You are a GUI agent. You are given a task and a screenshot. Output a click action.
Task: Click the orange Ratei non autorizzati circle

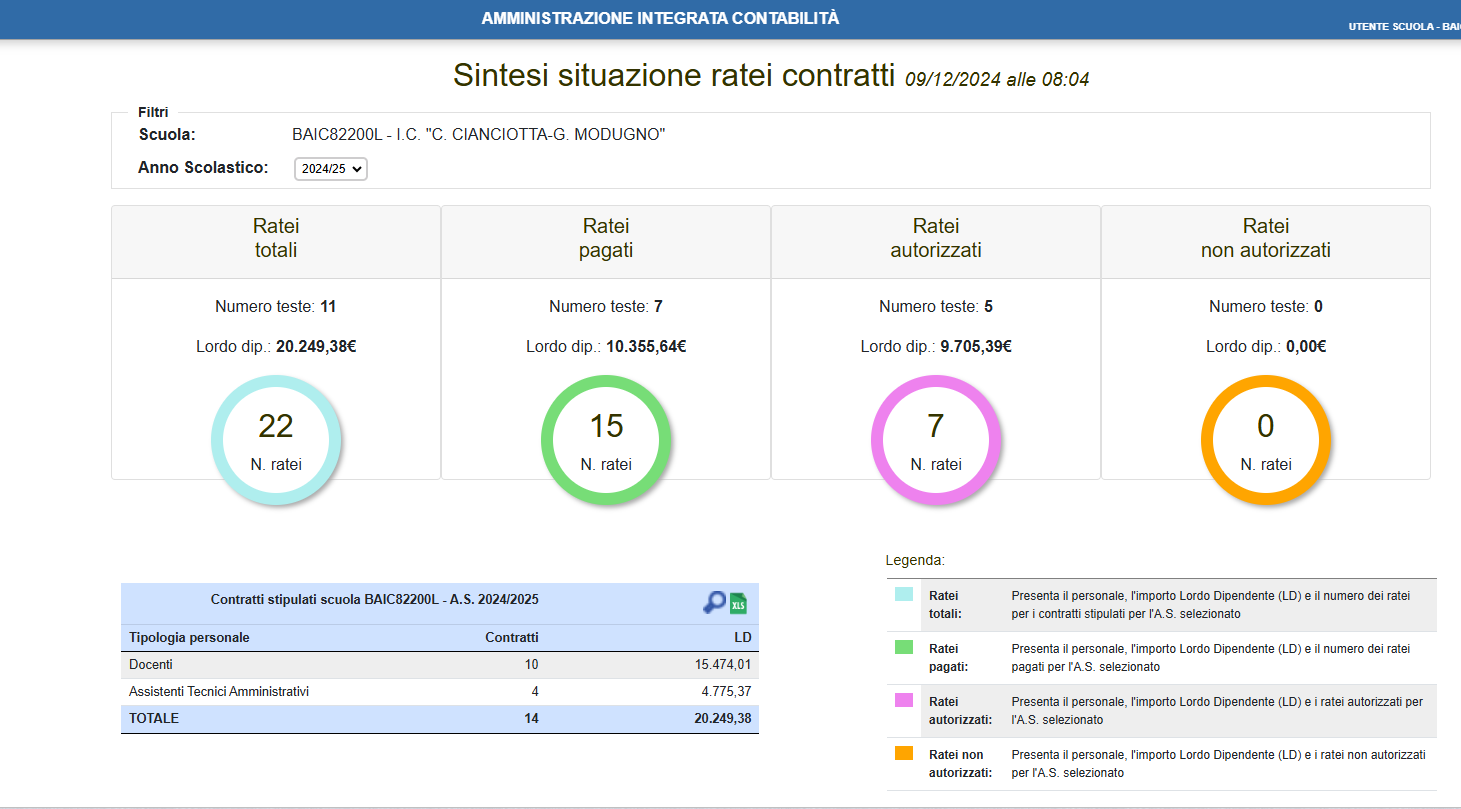tap(1265, 439)
